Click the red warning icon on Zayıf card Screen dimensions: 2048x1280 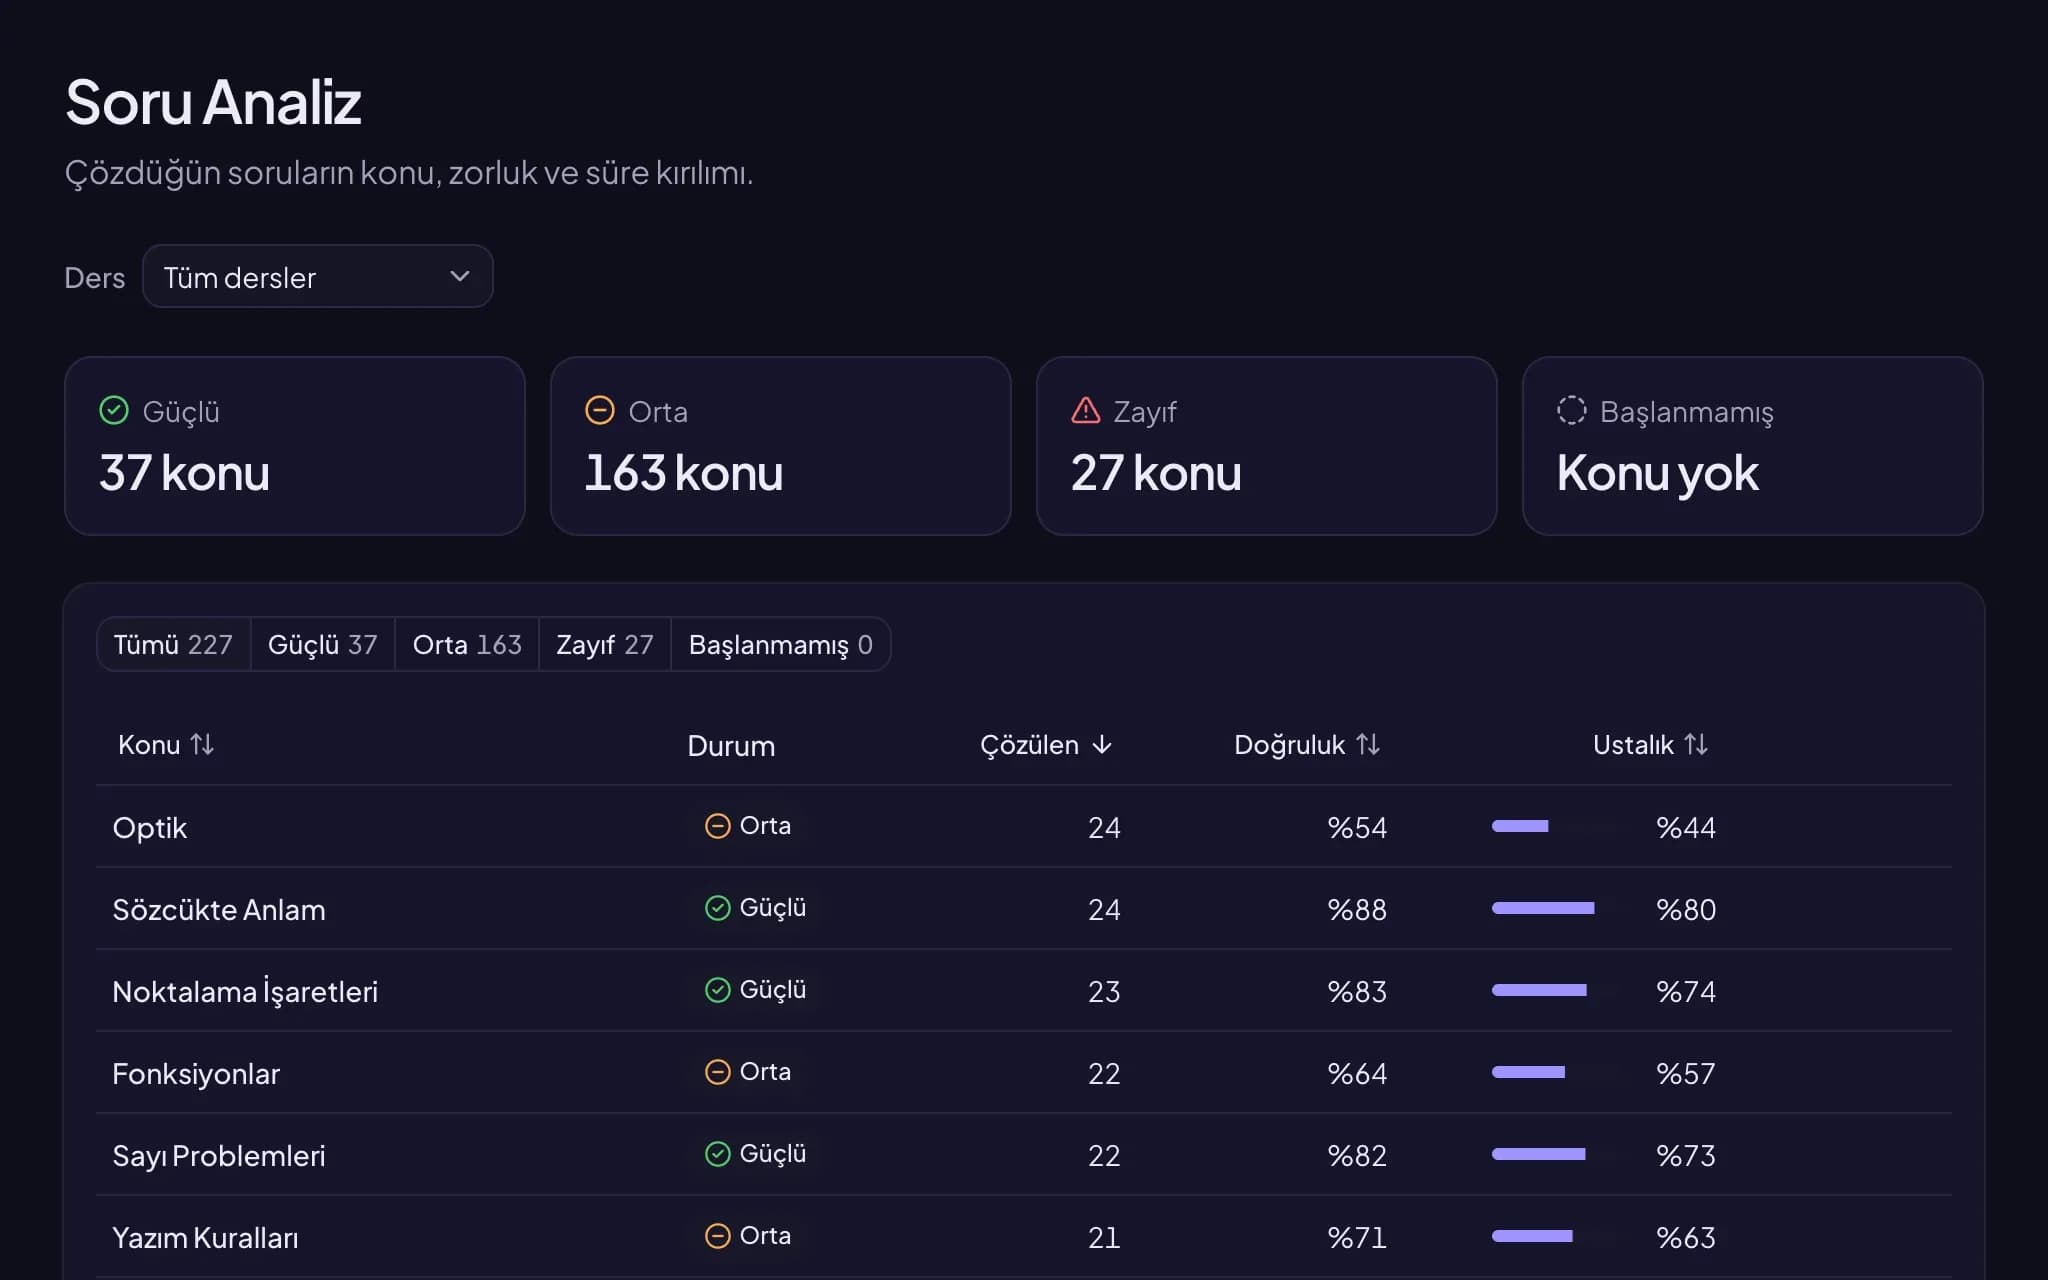click(1086, 410)
